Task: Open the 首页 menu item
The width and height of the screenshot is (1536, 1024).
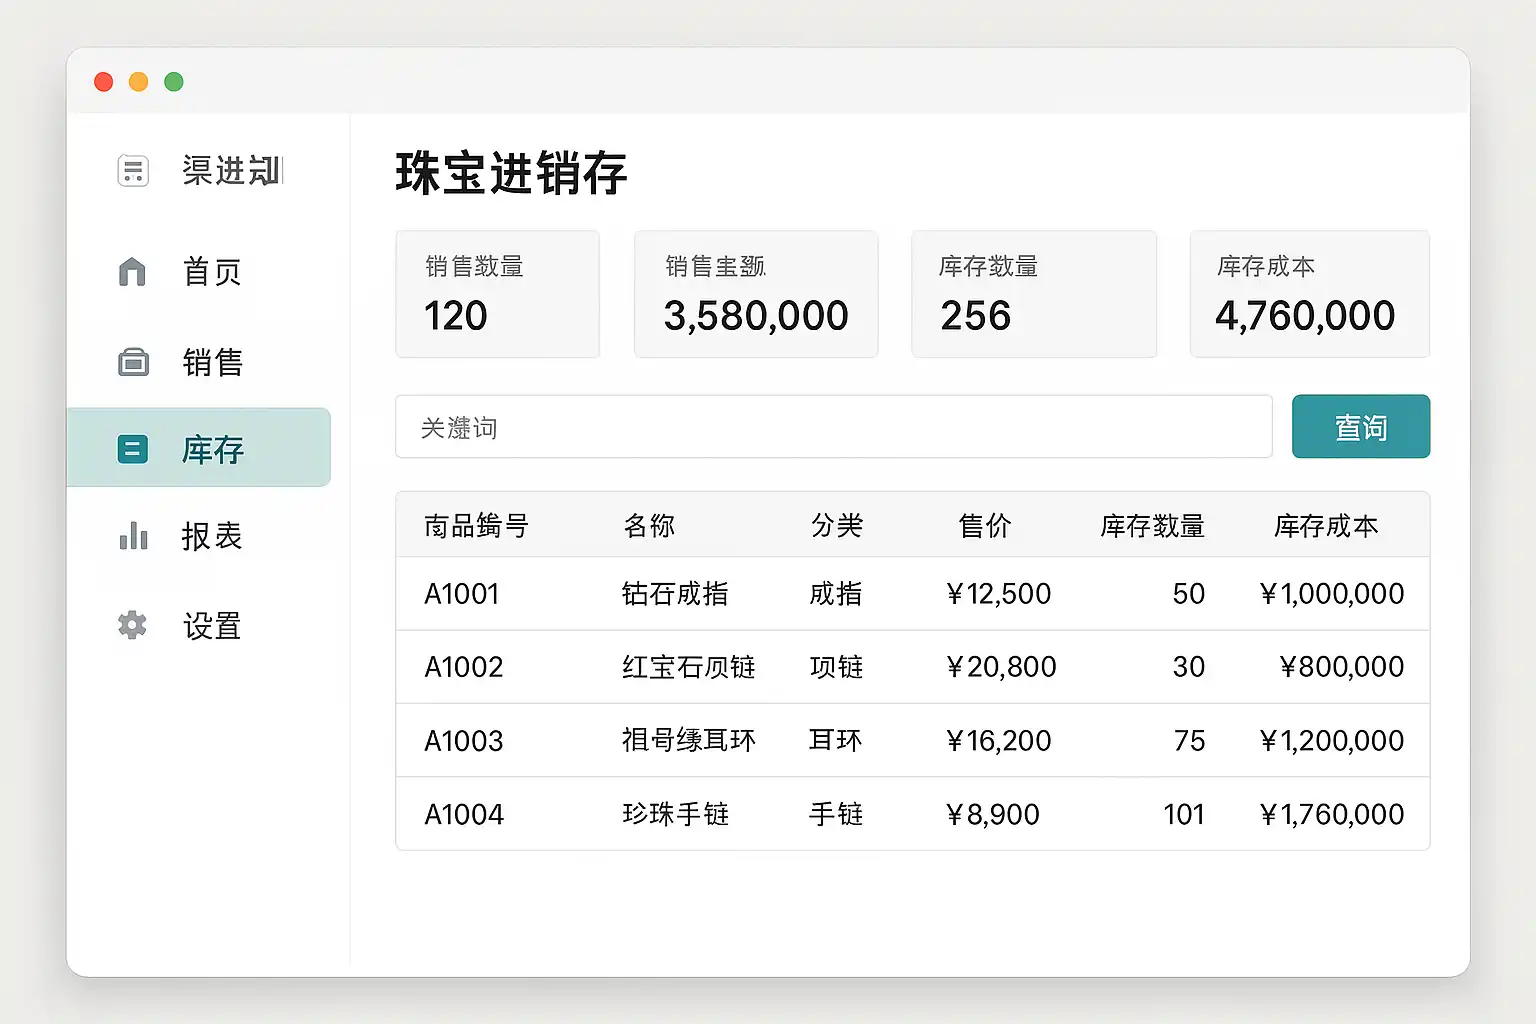Action: coord(211,272)
